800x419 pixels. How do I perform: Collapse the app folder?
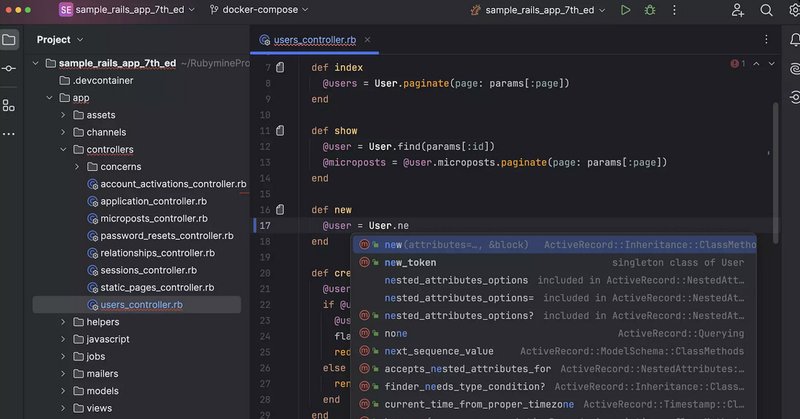tap(49, 97)
